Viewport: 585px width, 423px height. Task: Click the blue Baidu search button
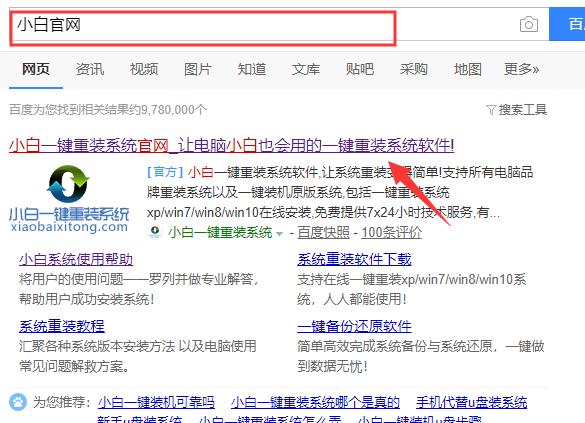567,24
